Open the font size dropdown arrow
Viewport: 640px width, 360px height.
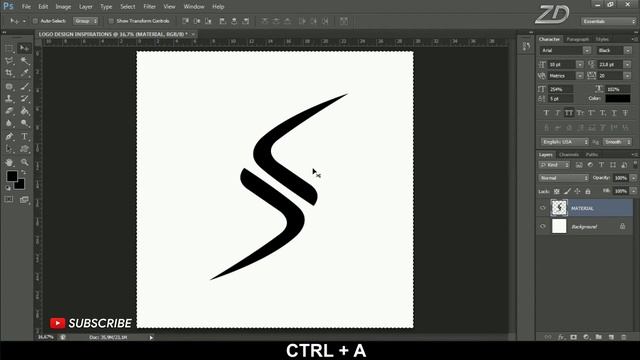coord(580,64)
